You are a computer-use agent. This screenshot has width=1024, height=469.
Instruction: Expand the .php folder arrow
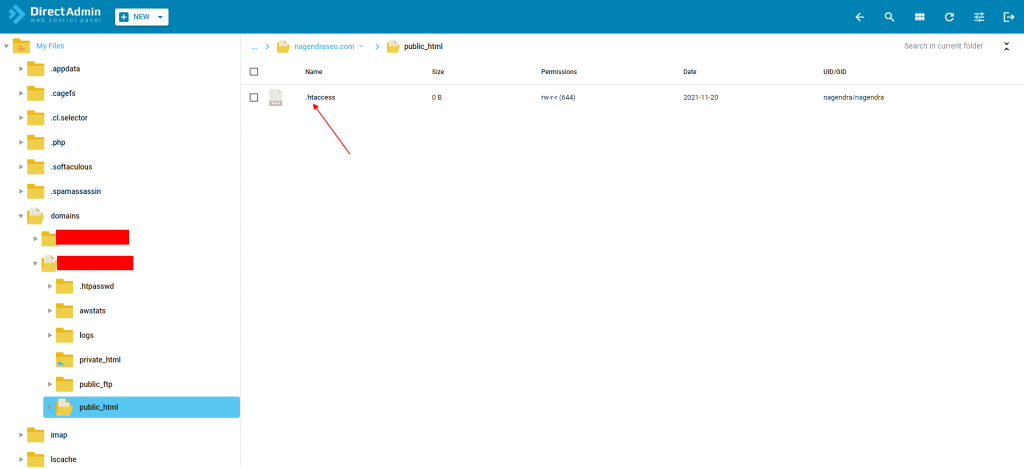tap(22, 142)
